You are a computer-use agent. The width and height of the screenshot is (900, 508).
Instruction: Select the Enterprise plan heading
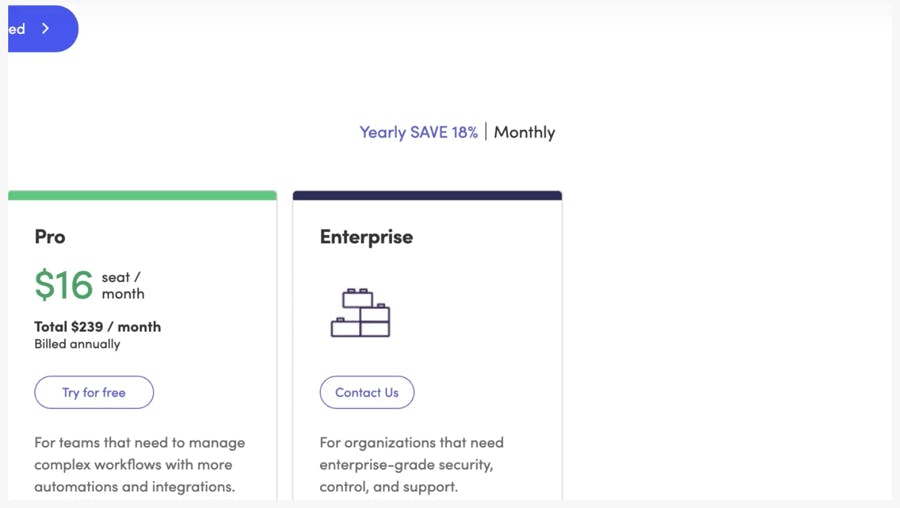[x=366, y=237]
